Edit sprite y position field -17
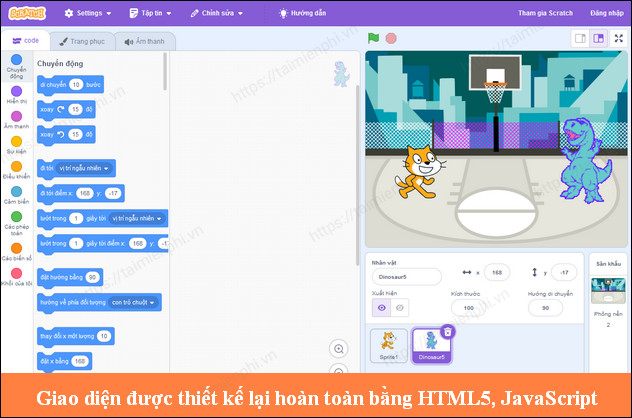This screenshot has height=418, width=632. (x=564, y=273)
